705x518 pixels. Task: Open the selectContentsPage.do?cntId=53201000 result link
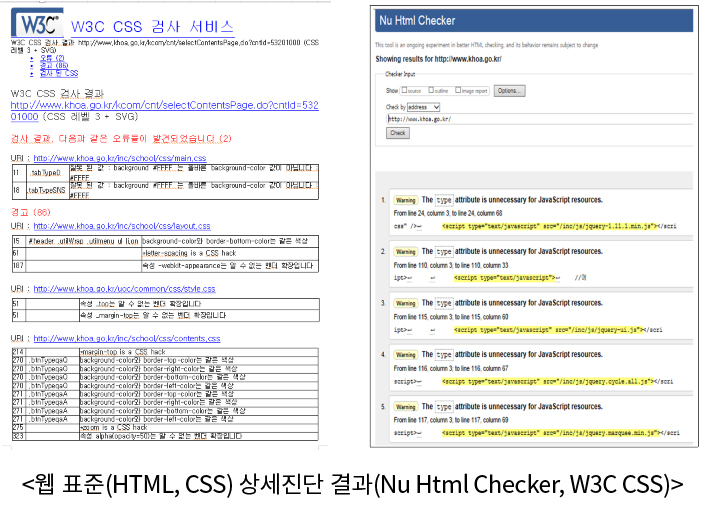coord(165,111)
